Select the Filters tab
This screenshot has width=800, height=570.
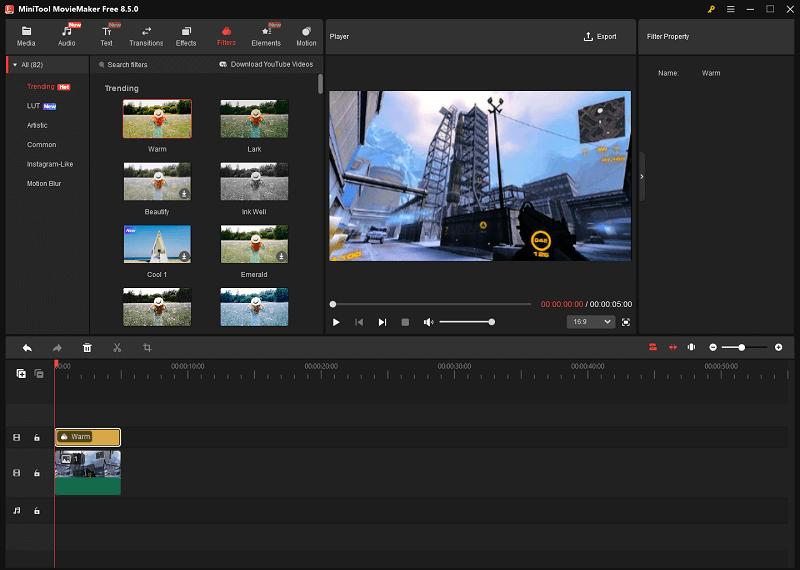tap(226, 36)
